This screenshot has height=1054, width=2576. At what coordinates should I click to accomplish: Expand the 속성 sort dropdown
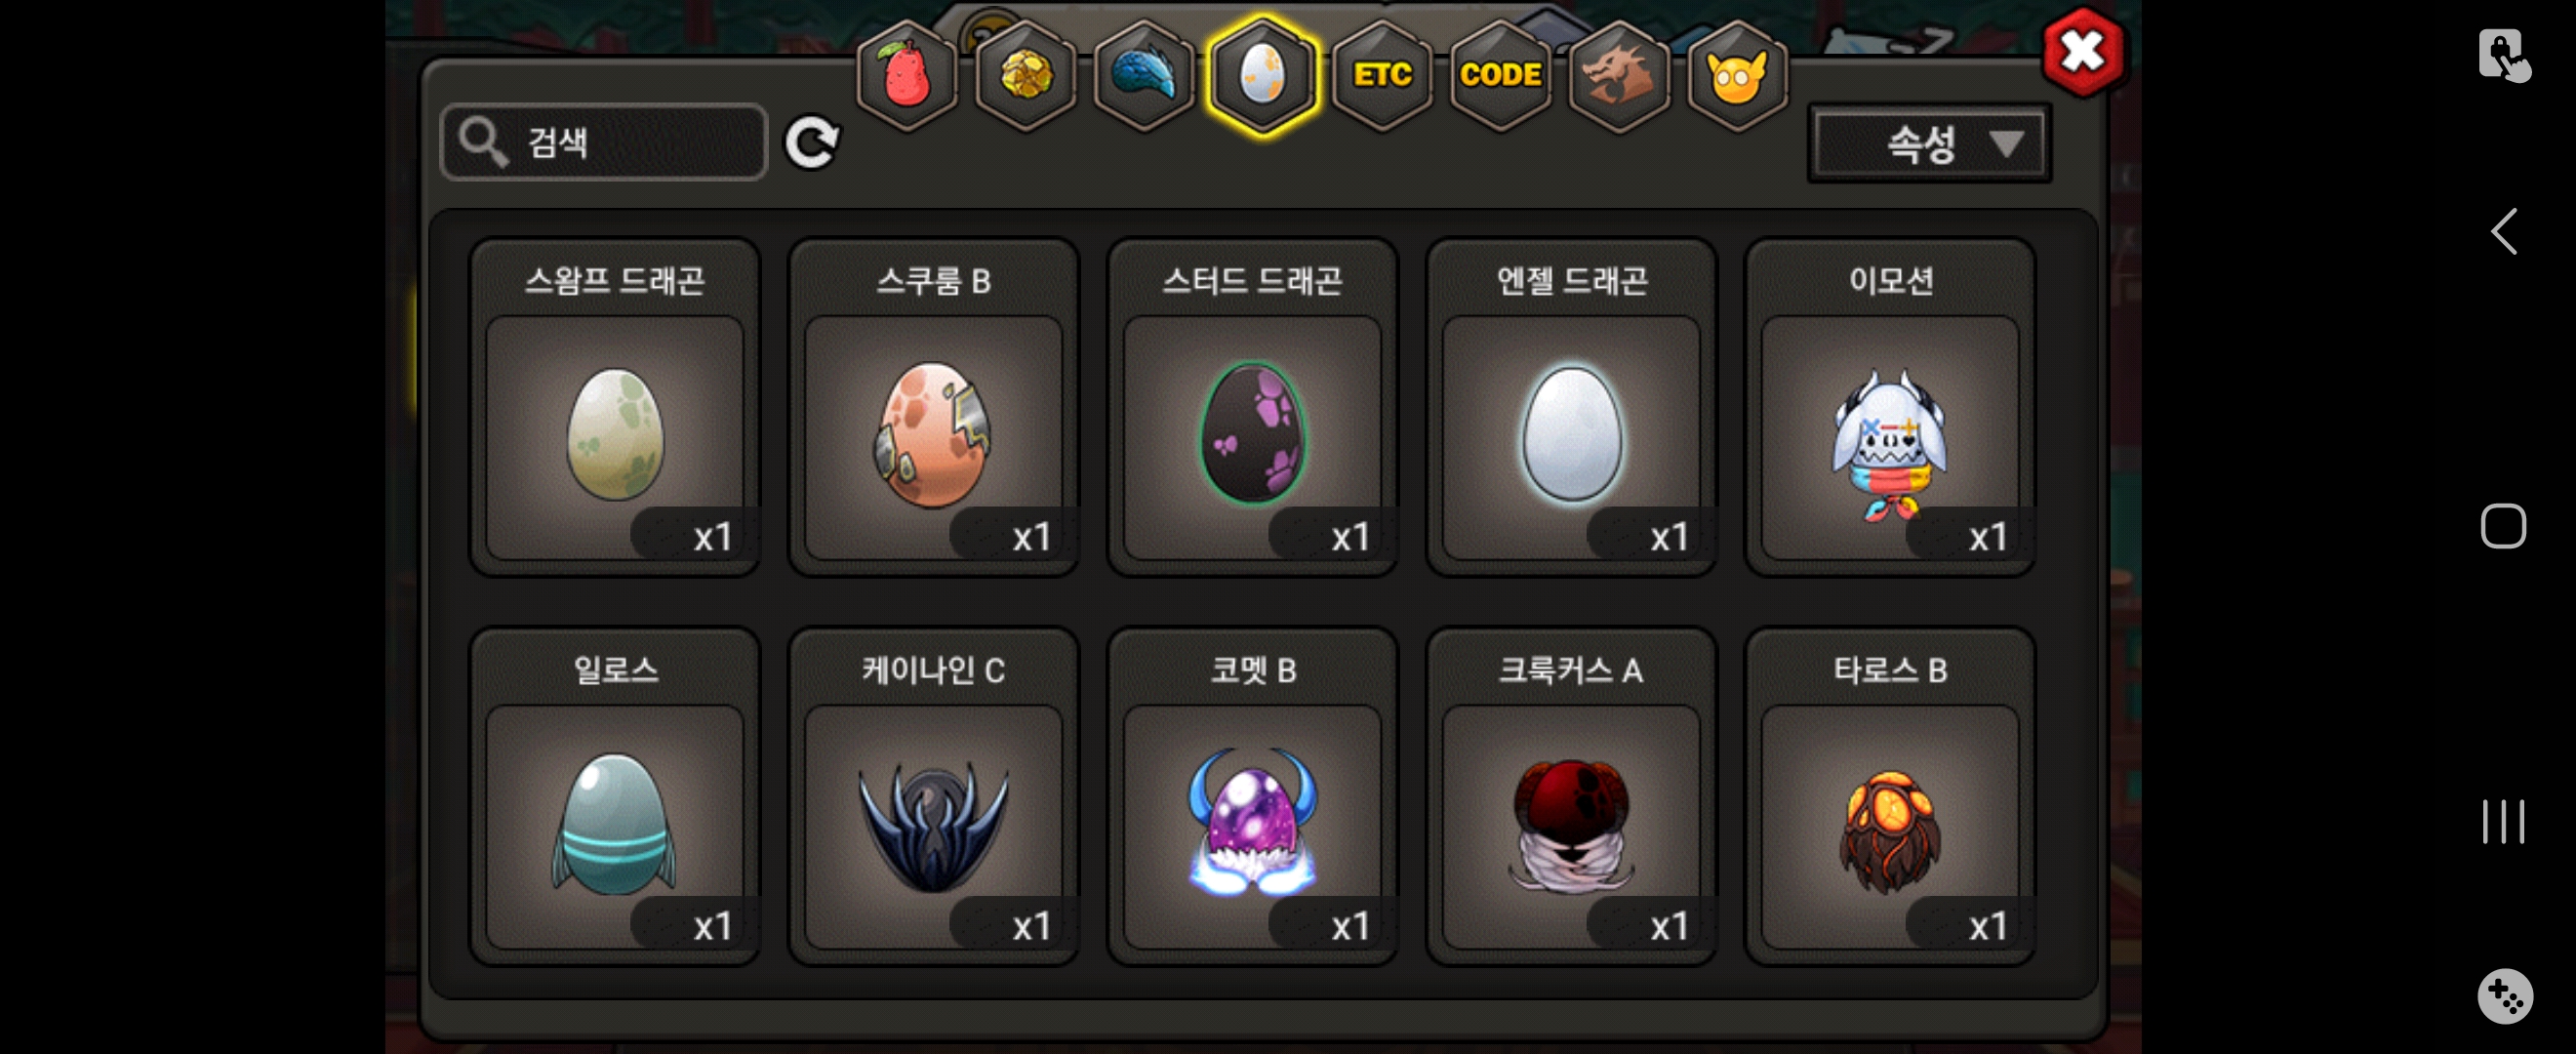1929,144
